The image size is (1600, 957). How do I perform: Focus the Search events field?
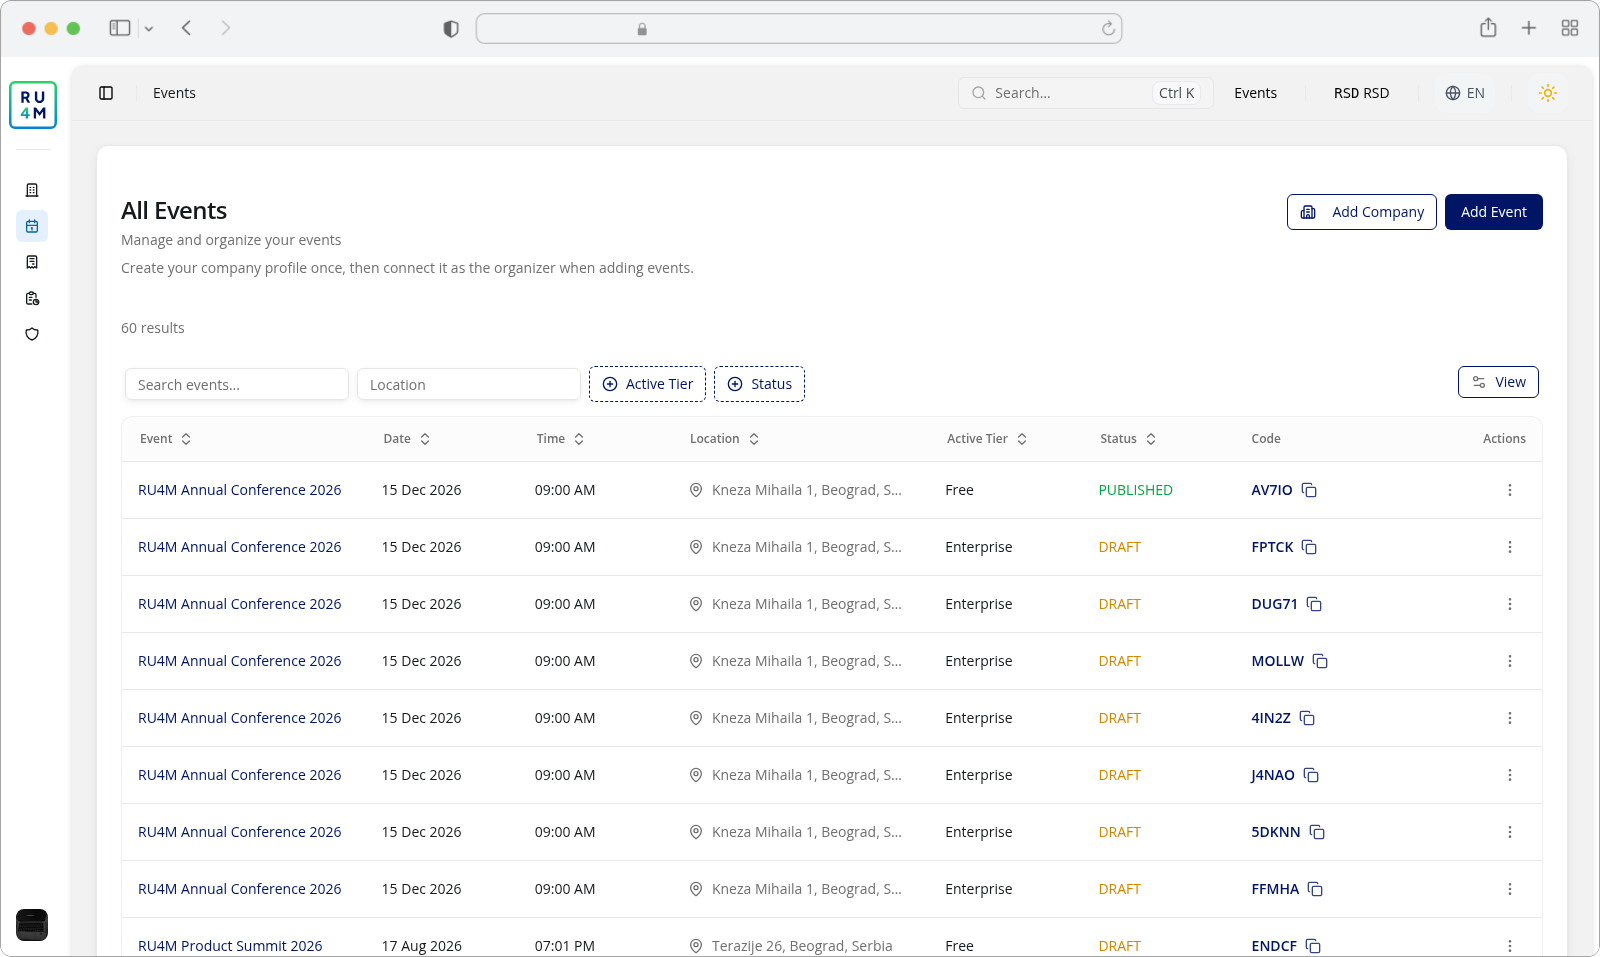pyautogui.click(x=237, y=384)
